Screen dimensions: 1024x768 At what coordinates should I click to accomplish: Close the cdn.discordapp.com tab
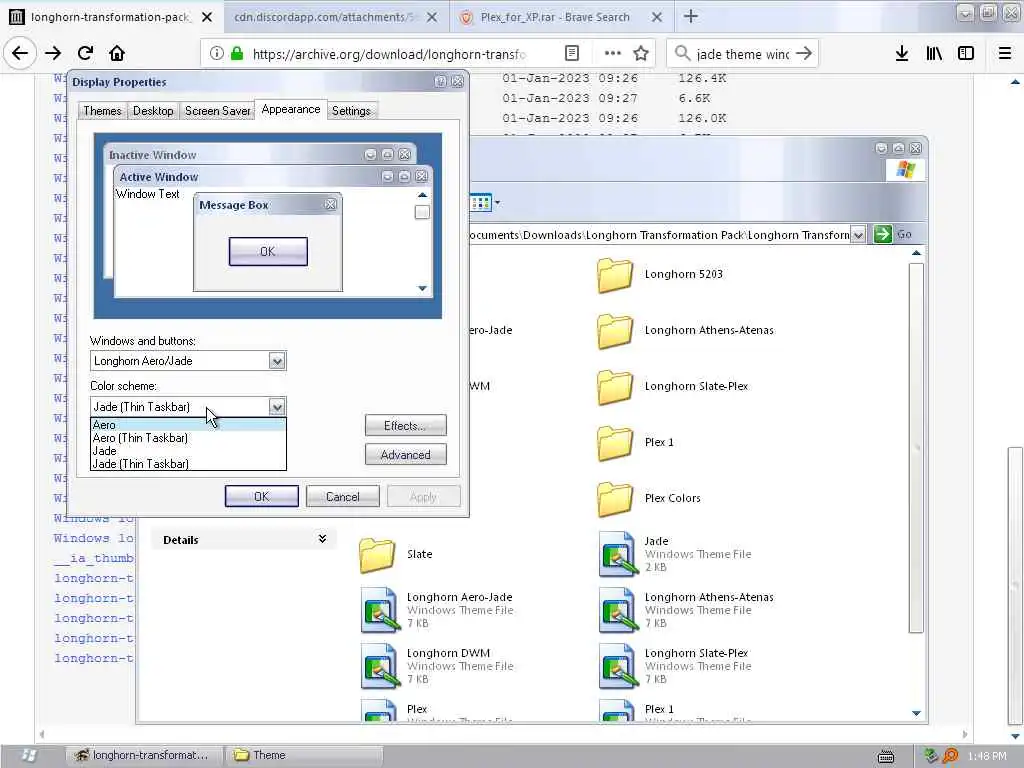tap(432, 18)
